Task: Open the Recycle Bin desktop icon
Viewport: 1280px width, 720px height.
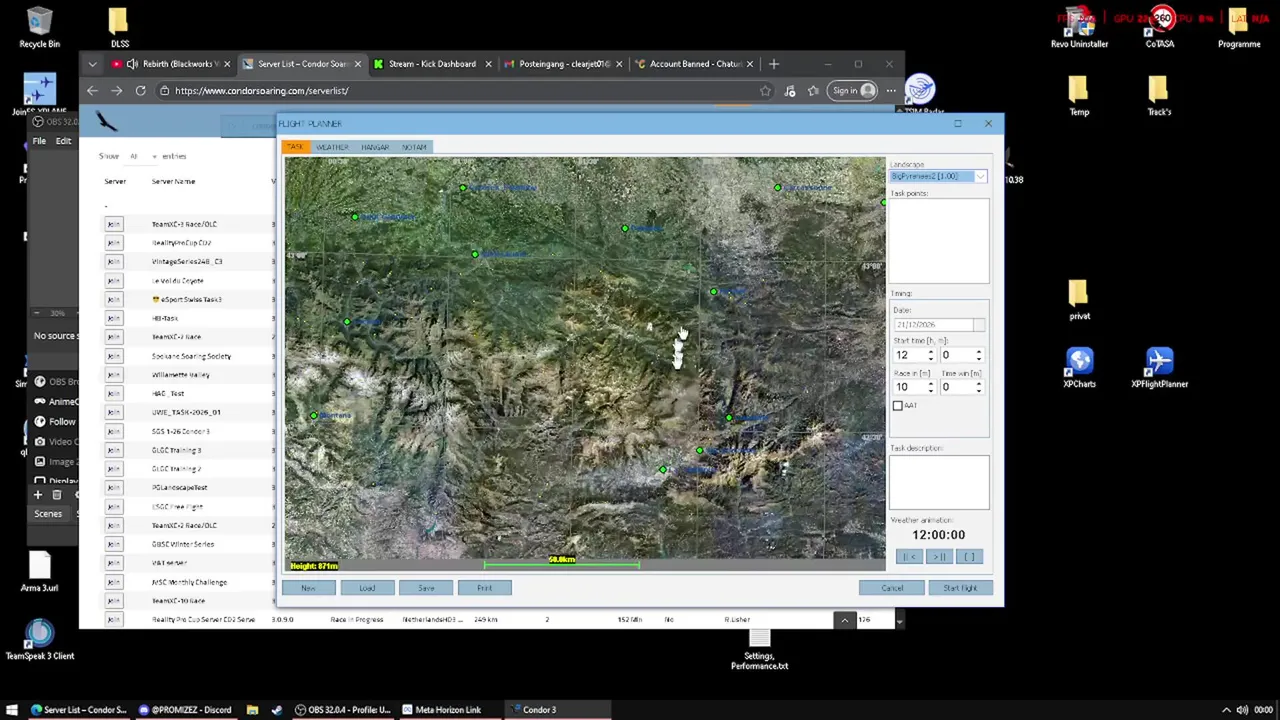Action: [39, 28]
